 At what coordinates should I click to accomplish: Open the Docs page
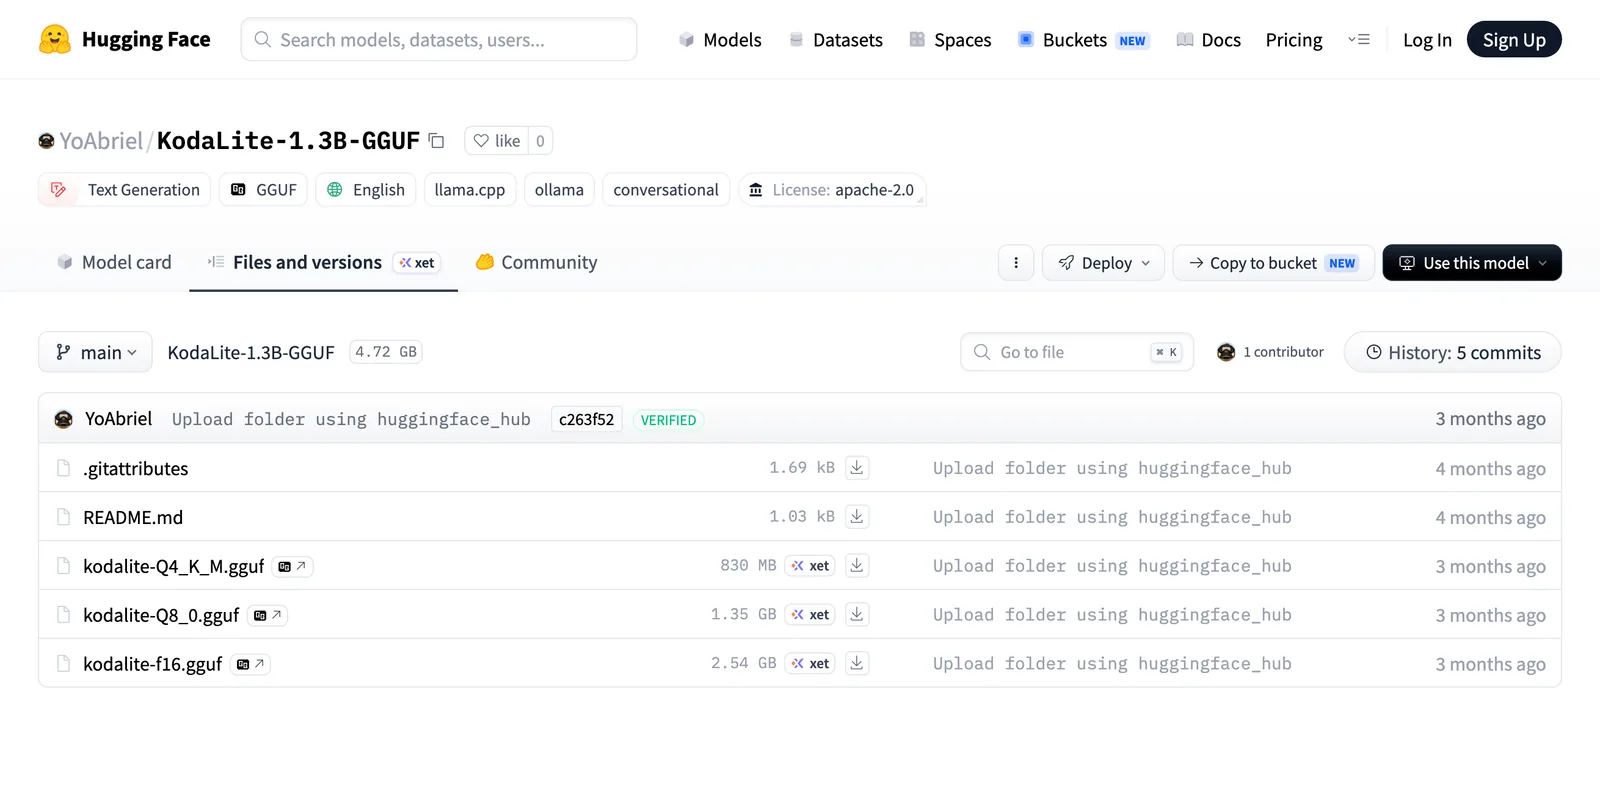click(1209, 40)
